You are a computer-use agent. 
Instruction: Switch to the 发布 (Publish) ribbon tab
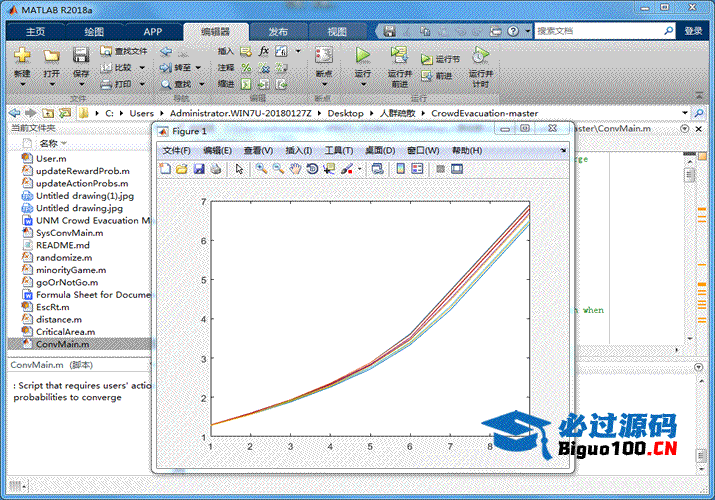[277, 31]
